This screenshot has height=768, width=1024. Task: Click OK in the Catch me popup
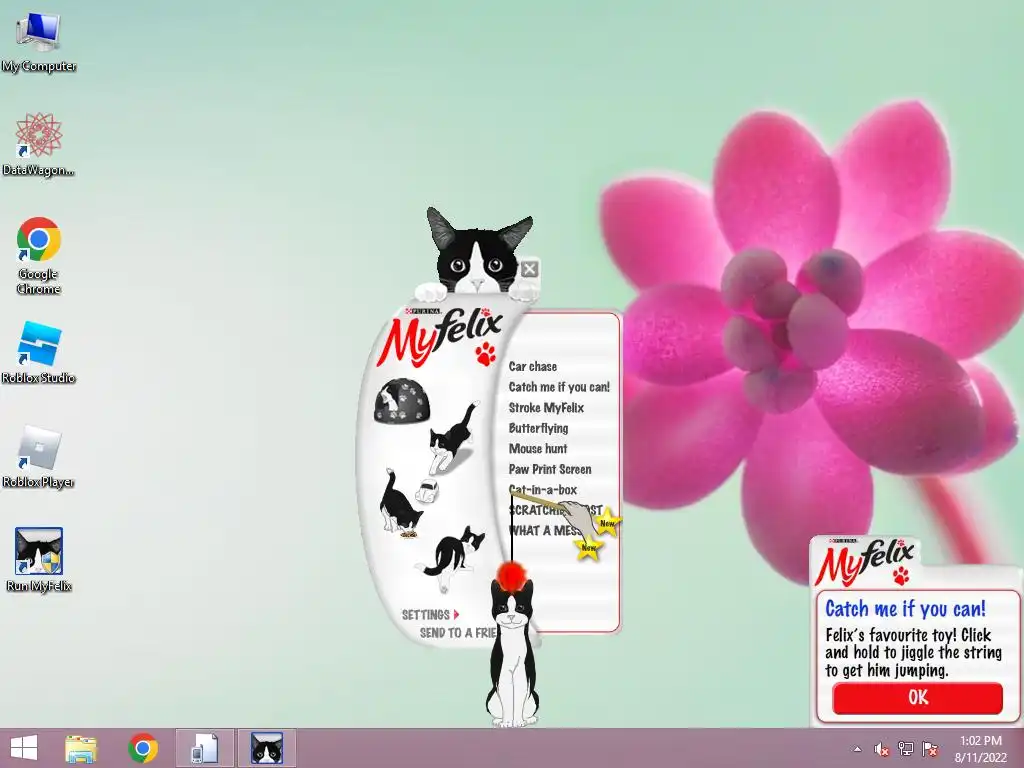pyautogui.click(x=918, y=698)
